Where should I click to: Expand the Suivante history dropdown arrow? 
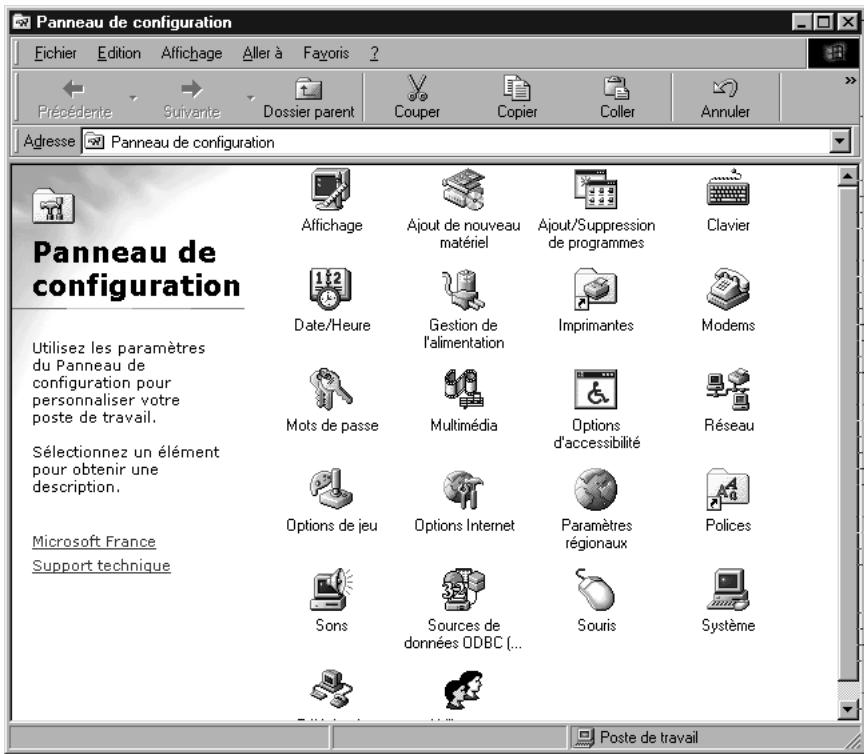pyautogui.click(x=251, y=98)
